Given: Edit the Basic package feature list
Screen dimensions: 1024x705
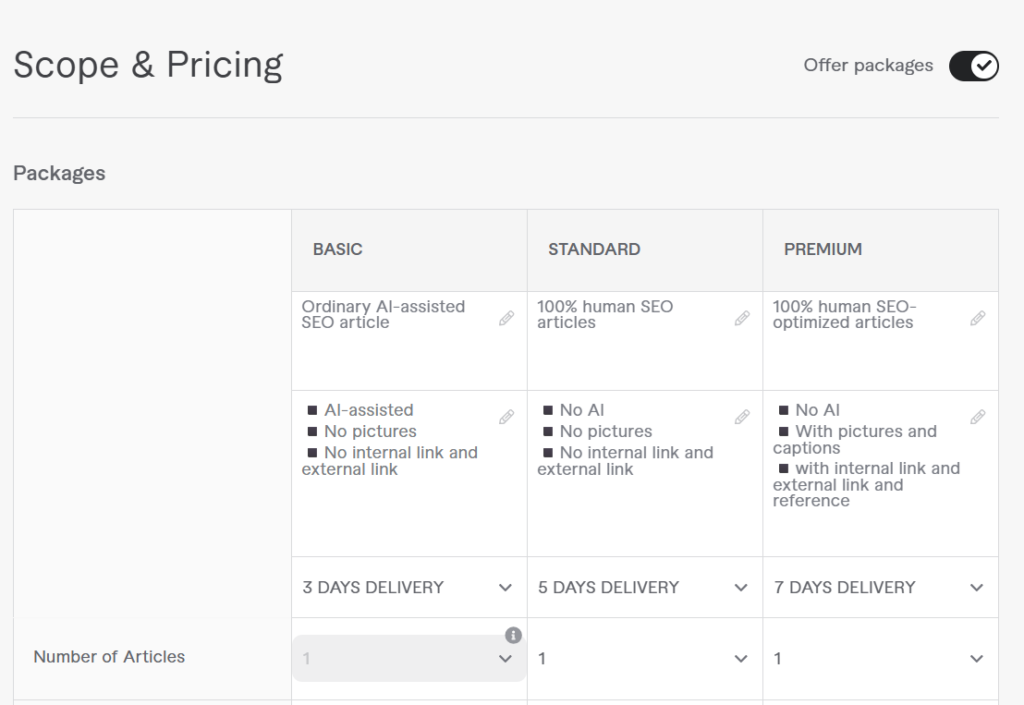Looking at the screenshot, I should (x=506, y=417).
